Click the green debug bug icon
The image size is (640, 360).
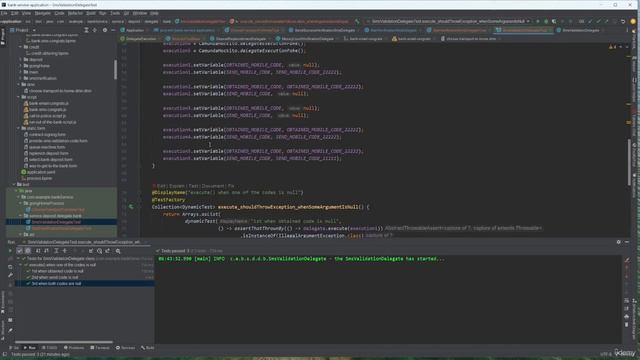[x=546, y=21]
